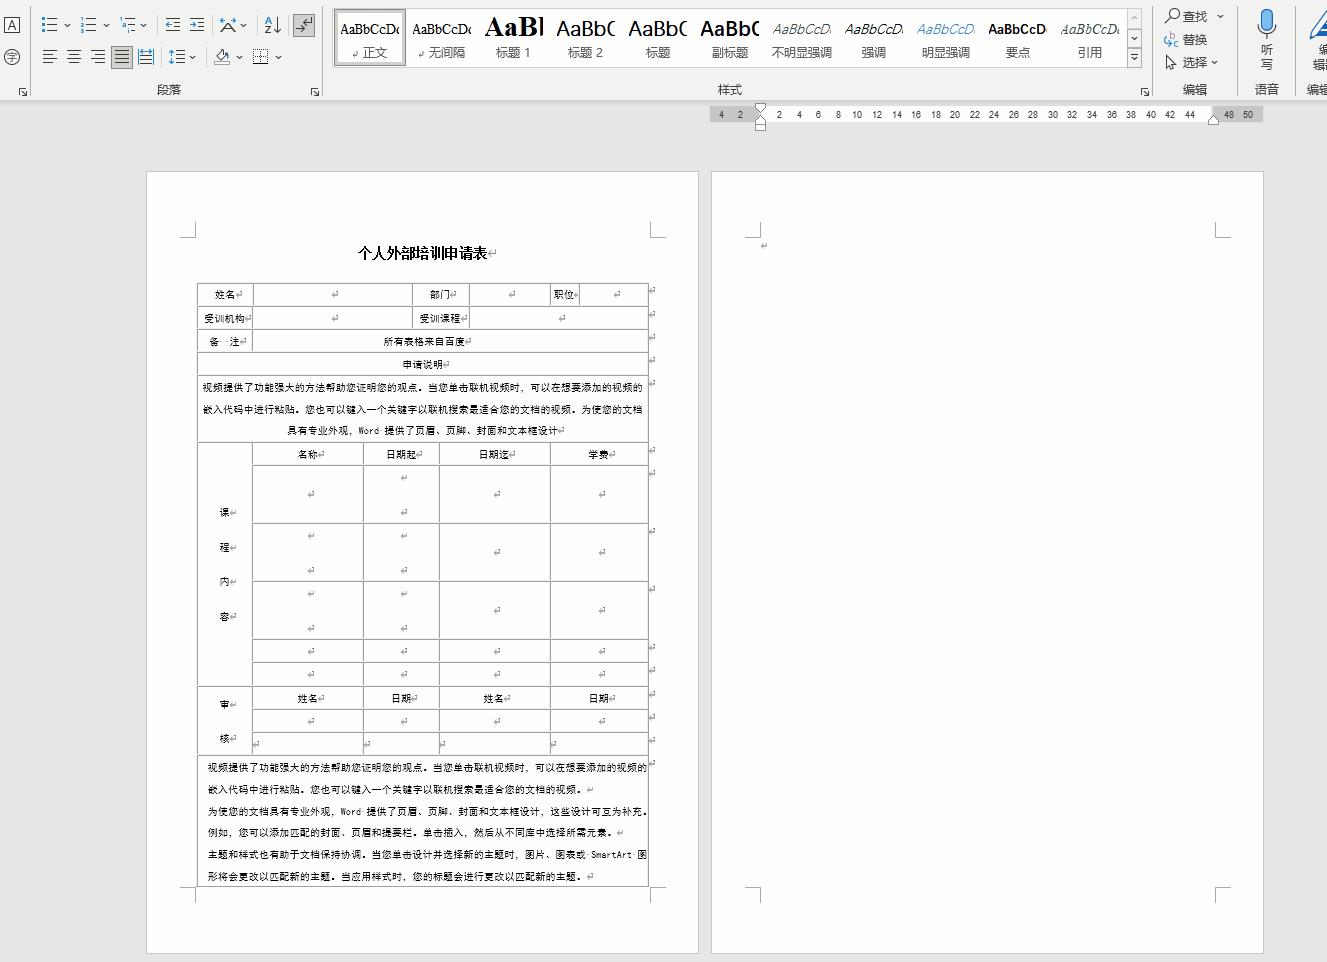The width and height of the screenshot is (1327, 962).
Task: Click the shading bucket icon
Action: coord(220,56)
